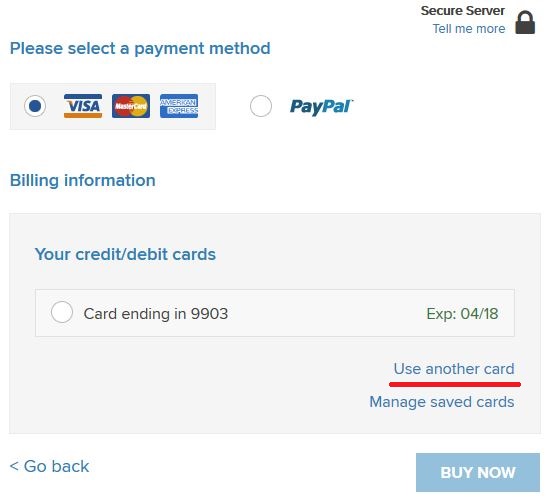This screenshot has height=500, width=556.
Task: Click the Secure Server label
Action: click(463, 11)
